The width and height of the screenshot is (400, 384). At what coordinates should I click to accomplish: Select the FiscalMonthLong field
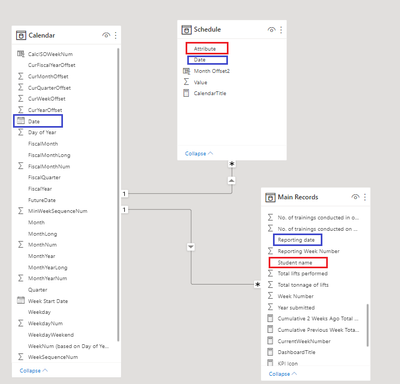click(49, 155)
